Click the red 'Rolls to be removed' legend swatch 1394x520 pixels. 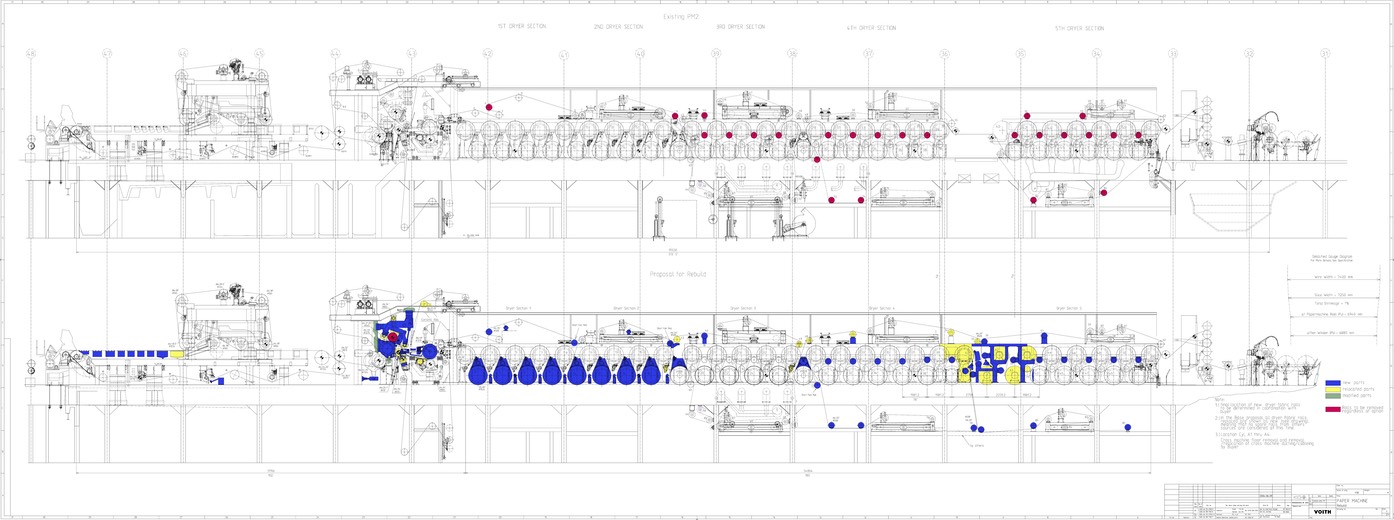pyautogui.click(x=1333, y=409)
